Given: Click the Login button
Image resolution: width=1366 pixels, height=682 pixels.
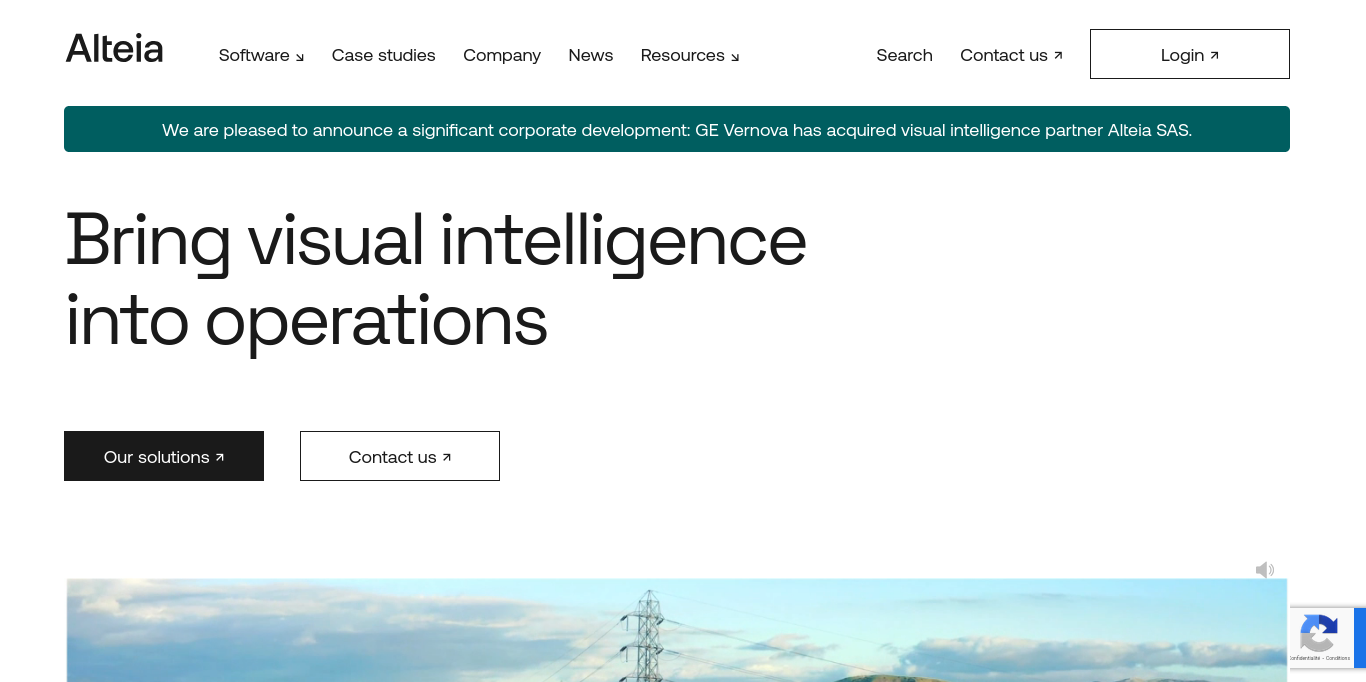Looking at the screenshot, I should click(1188, 54).
